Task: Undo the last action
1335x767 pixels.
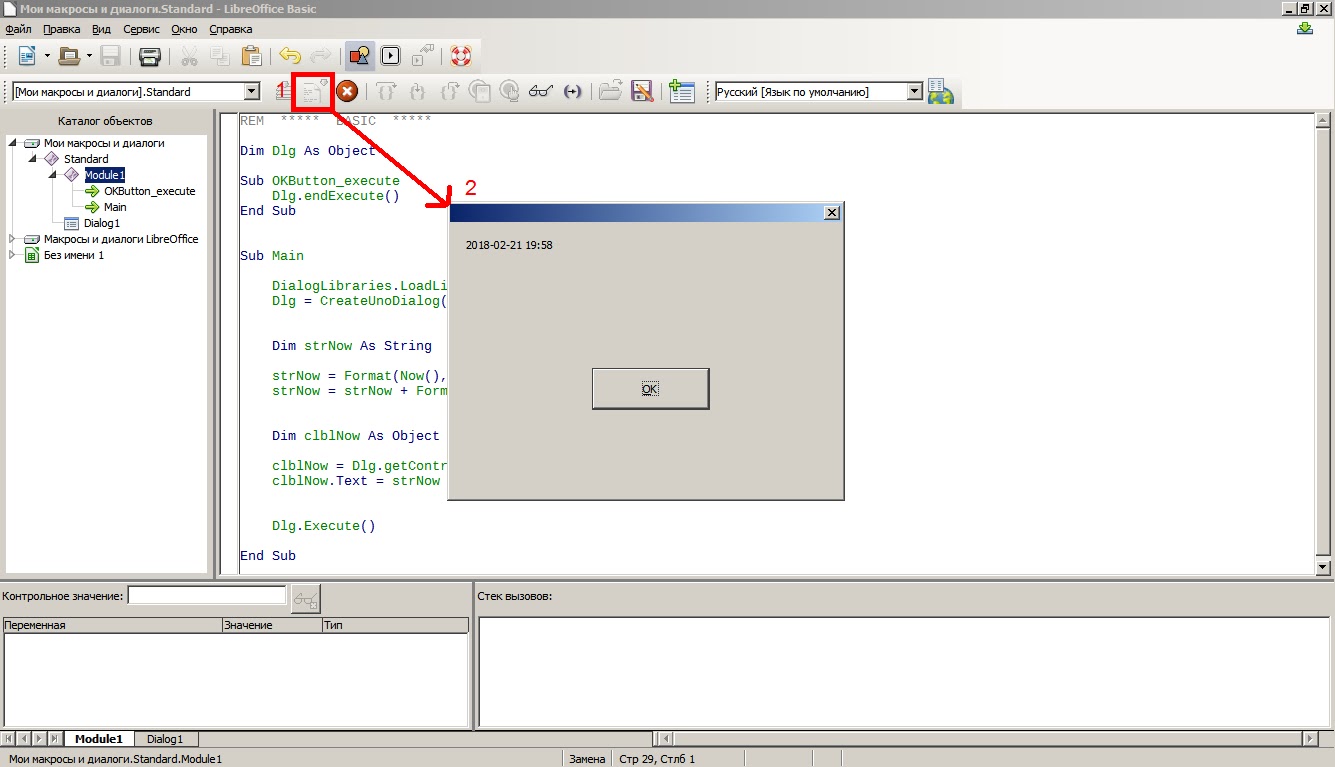Action: [x=290, y=56]
